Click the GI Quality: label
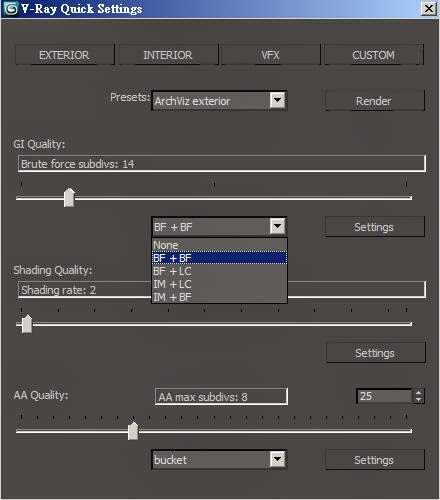Screen dimensions: 440x500 coord(39,145)
